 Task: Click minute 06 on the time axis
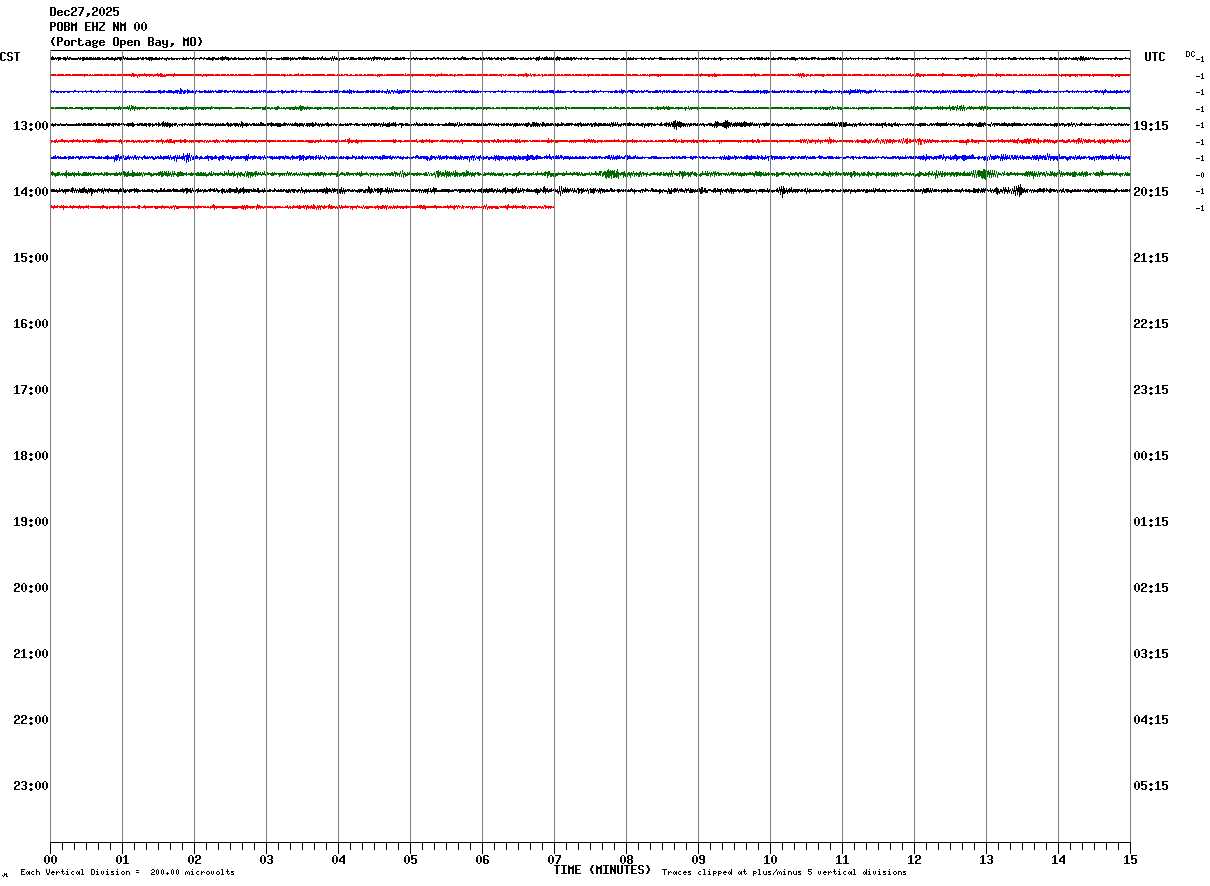[x=482, y=859]
